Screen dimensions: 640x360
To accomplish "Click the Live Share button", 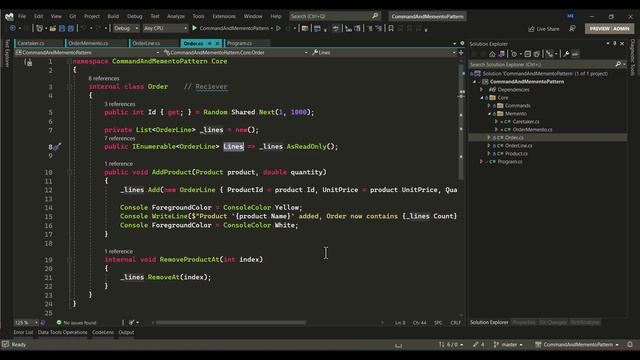I will pos(544,29).
